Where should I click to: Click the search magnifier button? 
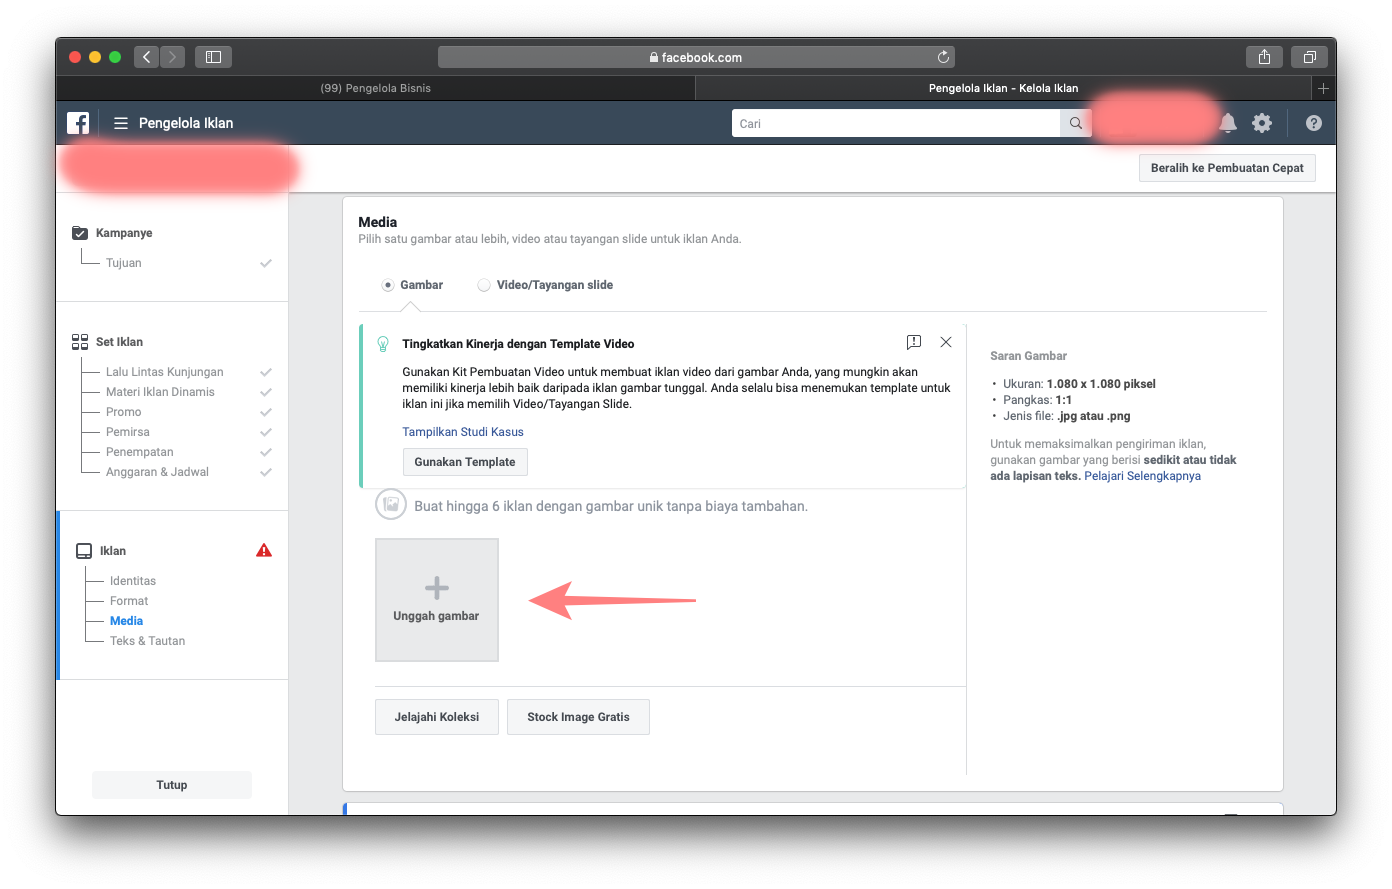click(1075, 123)
